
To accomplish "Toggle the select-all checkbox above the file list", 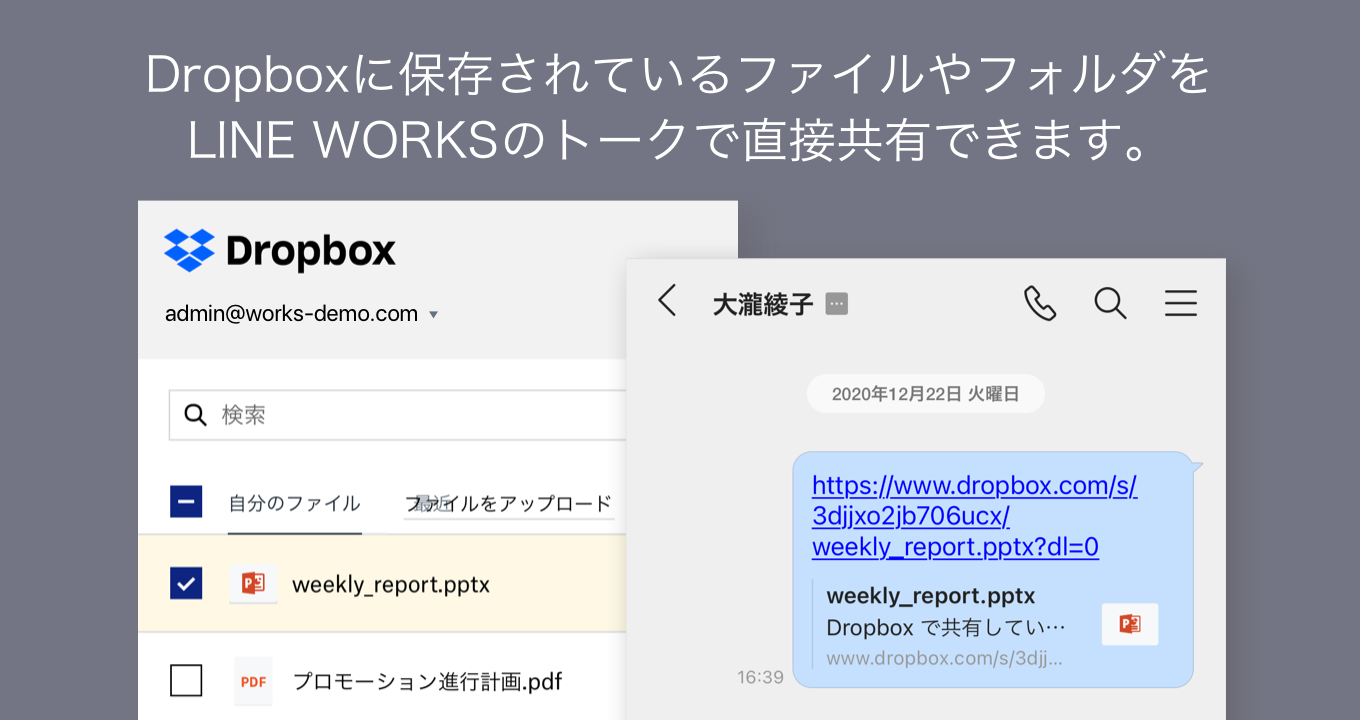I will coord(186,501).
